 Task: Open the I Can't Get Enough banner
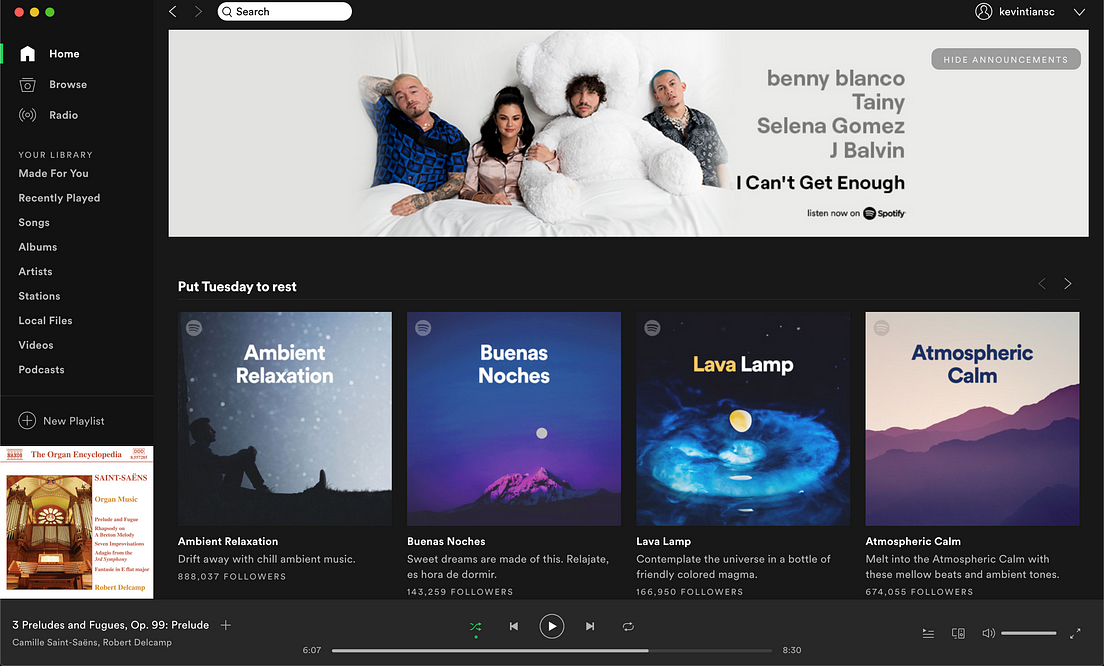pos(628,133)
